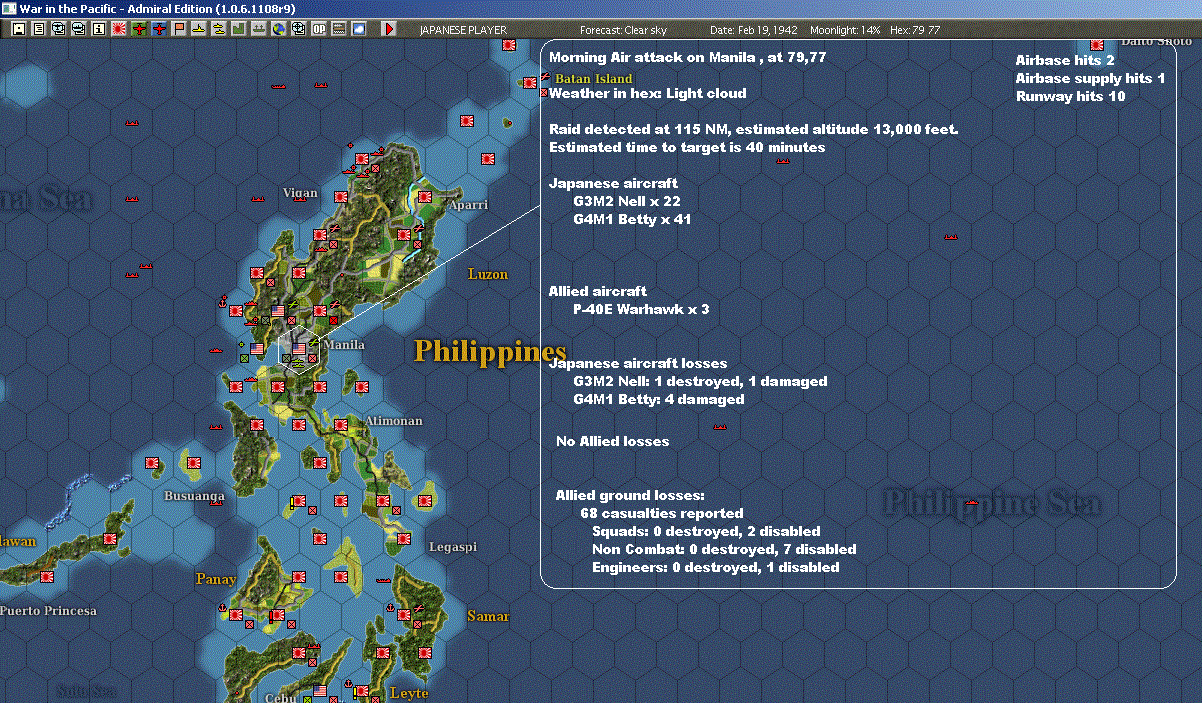Image resolution: width=1202 pixels, height=703 pixels.
Task: Click the Weather in hex: Light cloud line
Action: point(647,93)
